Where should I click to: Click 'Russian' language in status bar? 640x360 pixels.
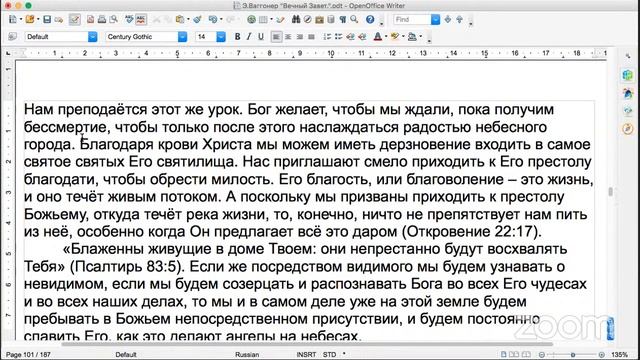[247, 354]
